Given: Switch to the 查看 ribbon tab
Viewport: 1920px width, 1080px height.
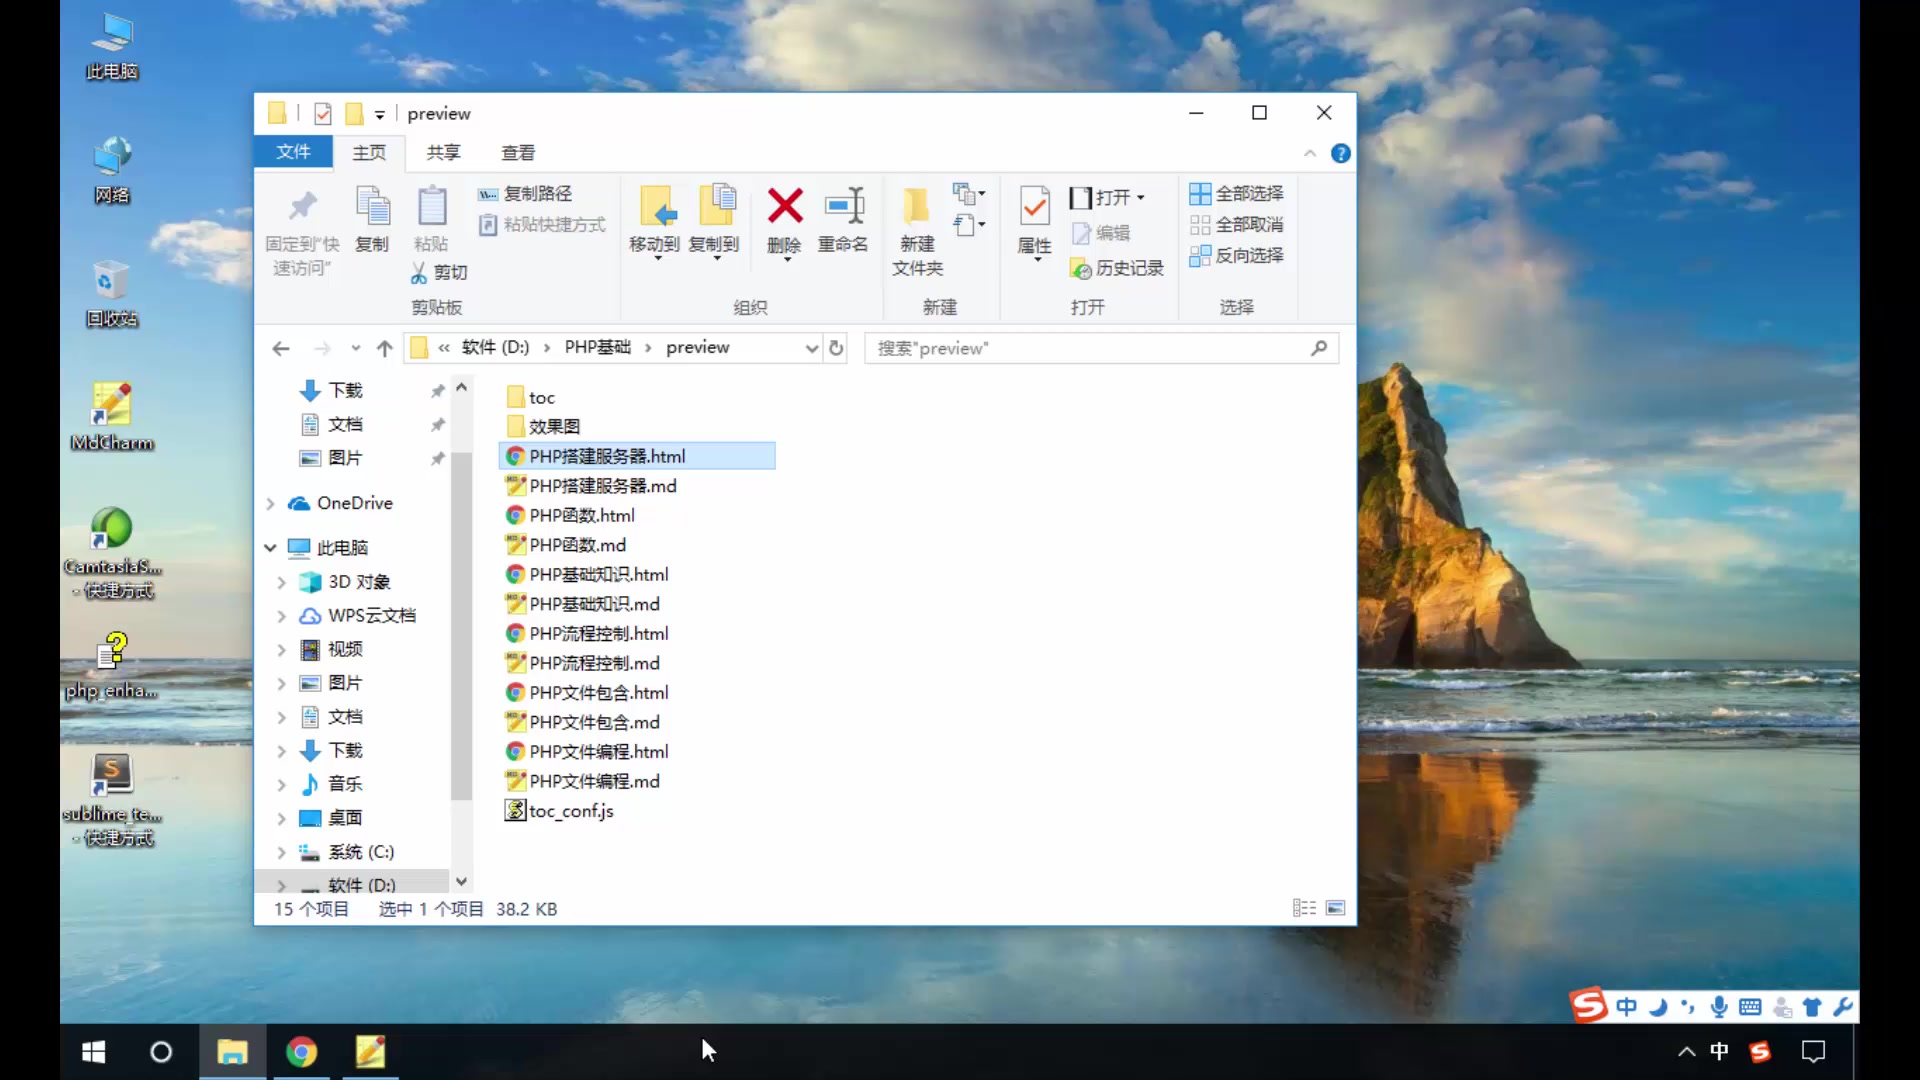Looking at the screenshot, I should [x=518, y=152].
